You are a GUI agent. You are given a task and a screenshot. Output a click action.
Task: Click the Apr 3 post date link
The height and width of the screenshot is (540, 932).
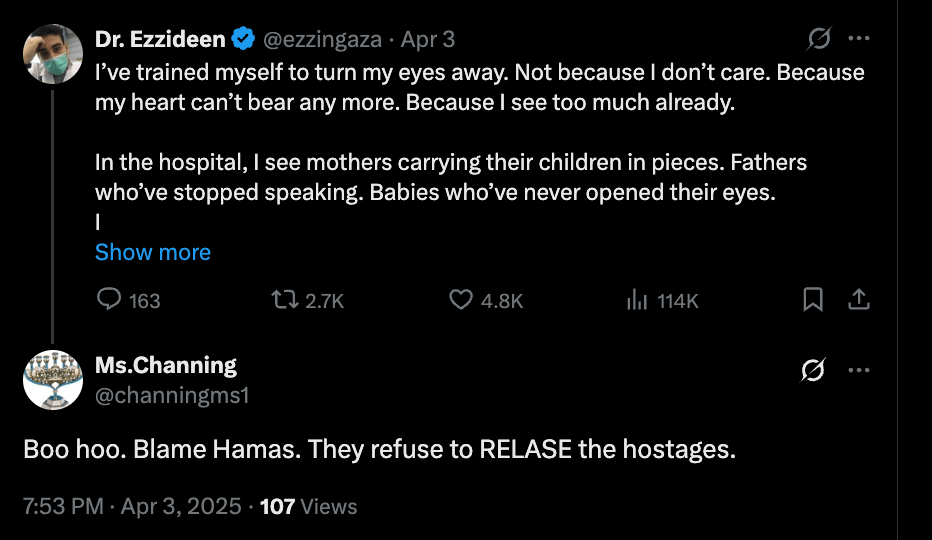(428, 40)
